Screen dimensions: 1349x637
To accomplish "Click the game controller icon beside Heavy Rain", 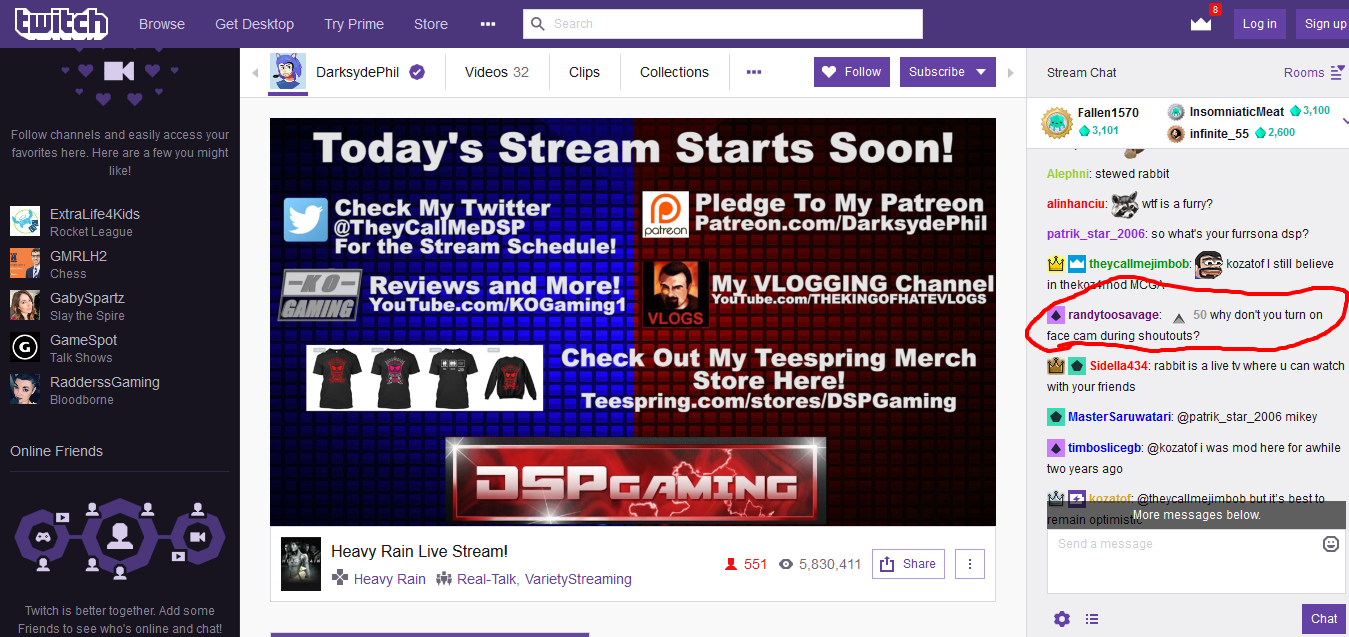I will click(340, 578).
